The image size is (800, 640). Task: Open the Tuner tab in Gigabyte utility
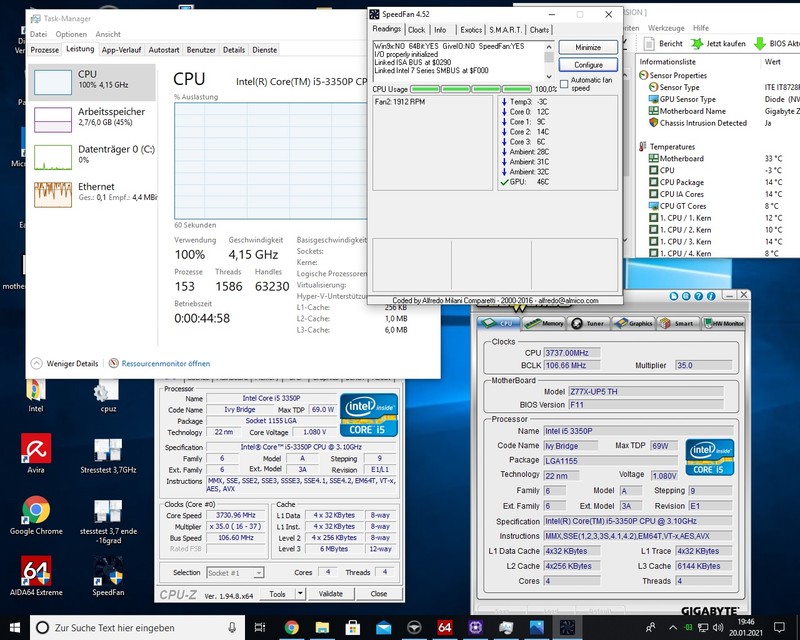point(590,323)
